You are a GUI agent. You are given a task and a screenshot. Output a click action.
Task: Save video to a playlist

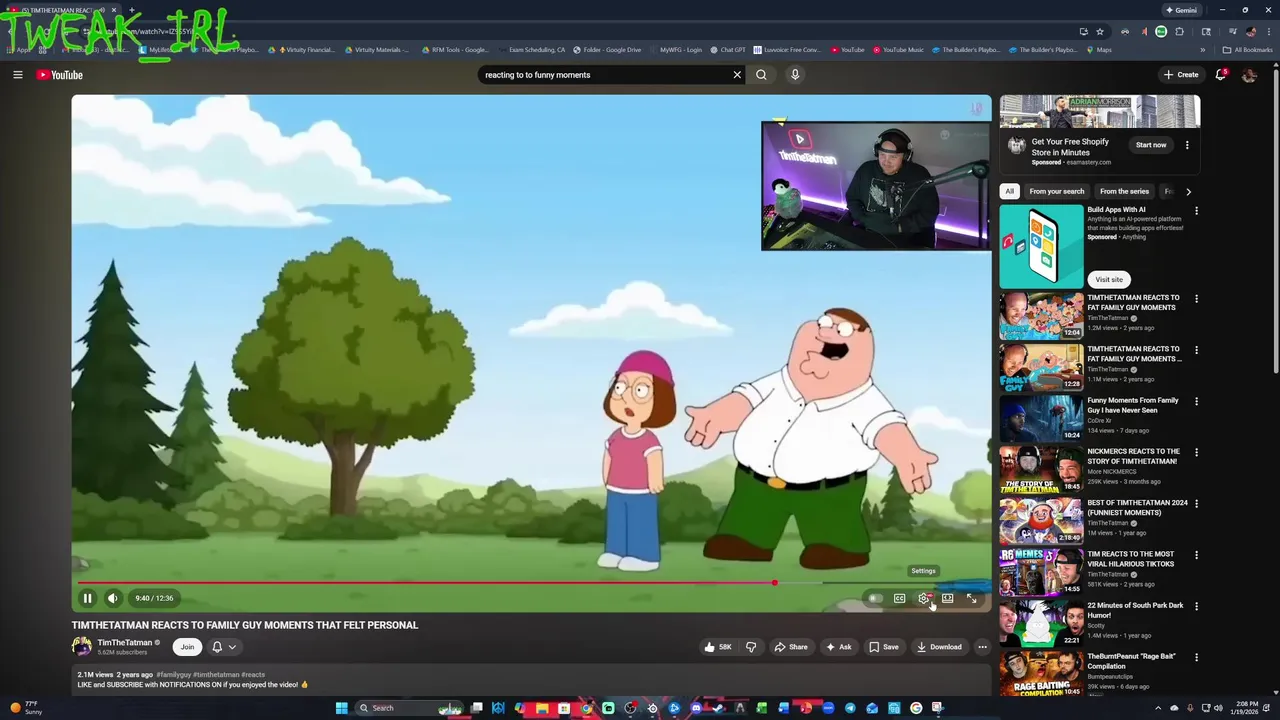click(x=883, y=647)
